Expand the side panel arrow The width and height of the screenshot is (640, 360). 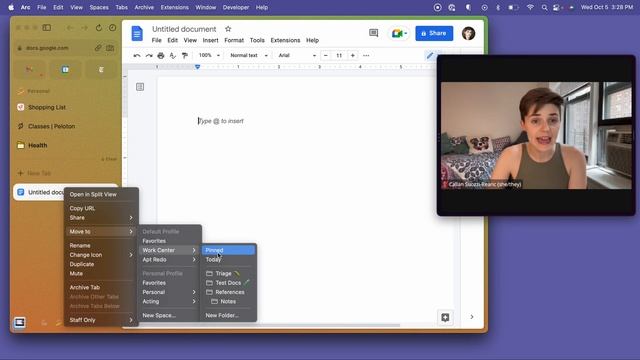pos(472,317)
